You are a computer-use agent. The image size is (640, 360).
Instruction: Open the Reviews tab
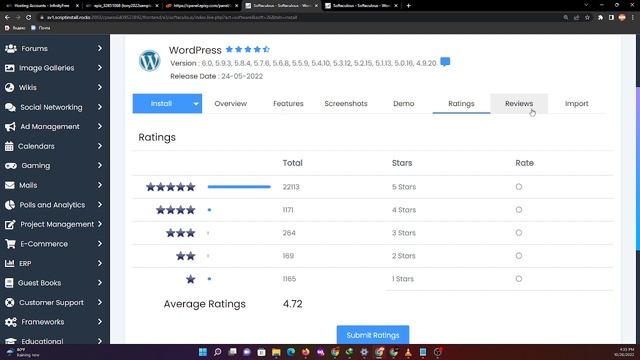(519, 104)
